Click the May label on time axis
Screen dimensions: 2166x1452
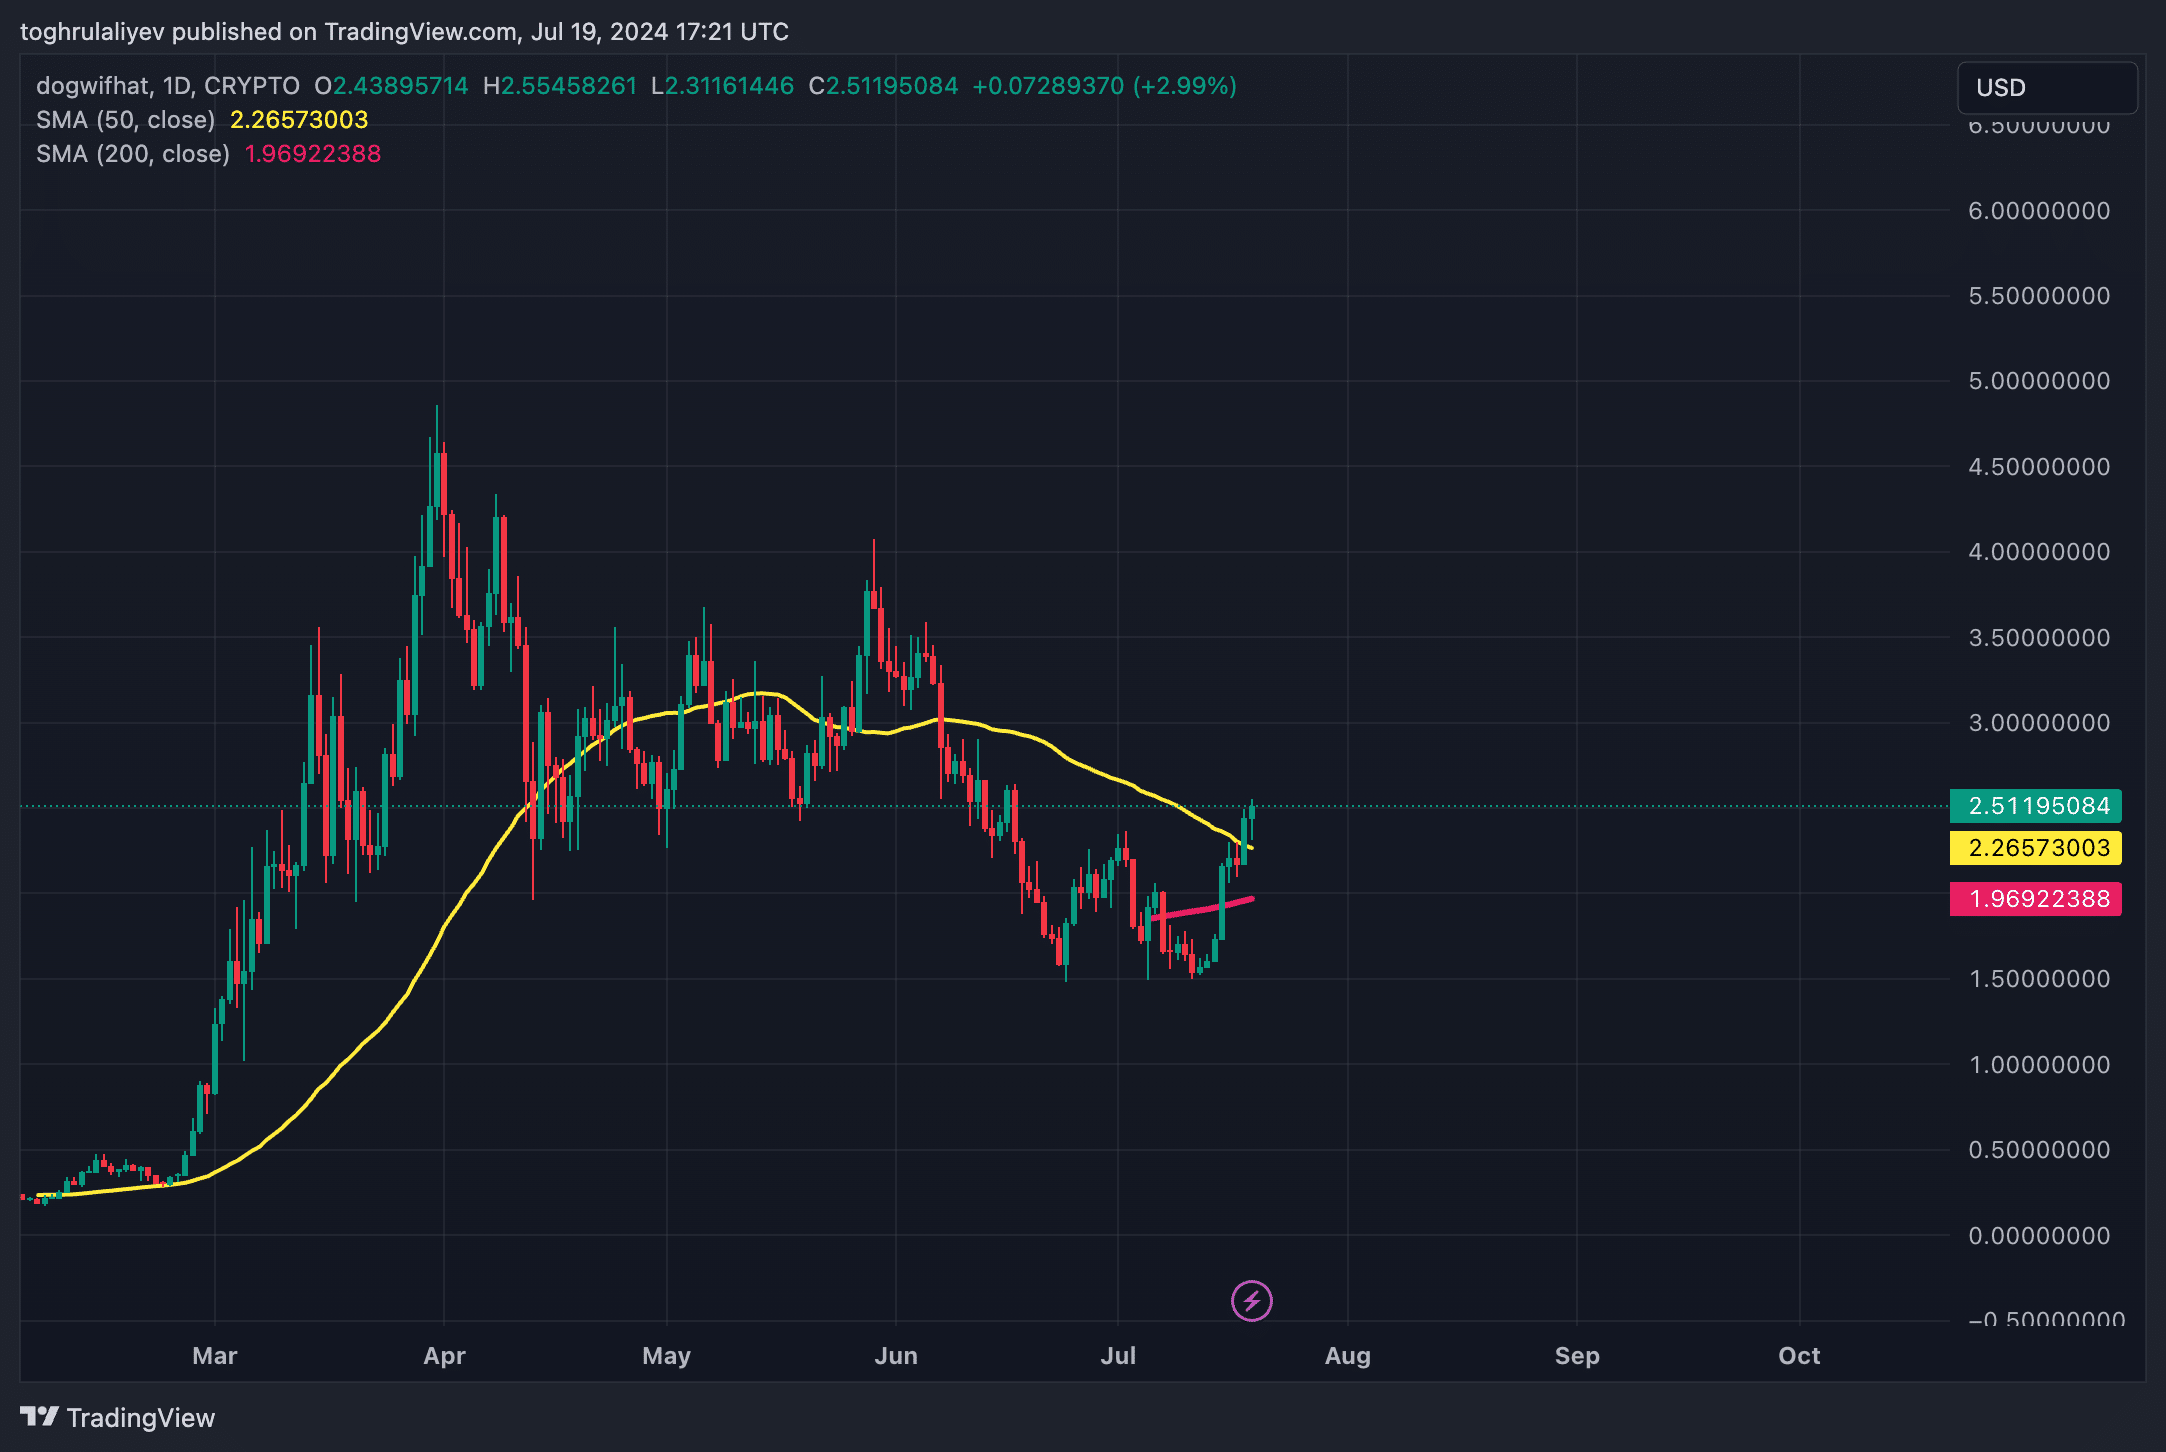click(666, 1356)
